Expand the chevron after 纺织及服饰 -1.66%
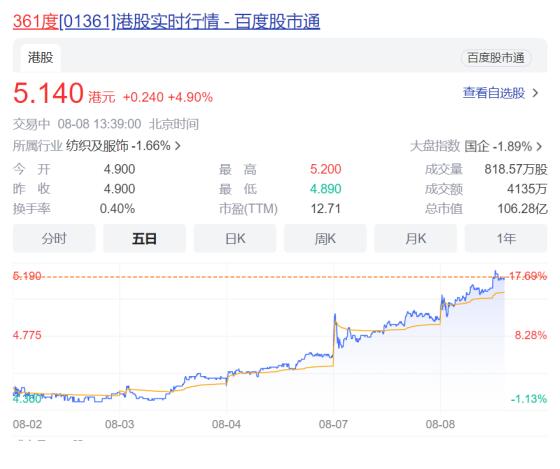The height and width of the screenshot is (469, 560). (178, 146)
